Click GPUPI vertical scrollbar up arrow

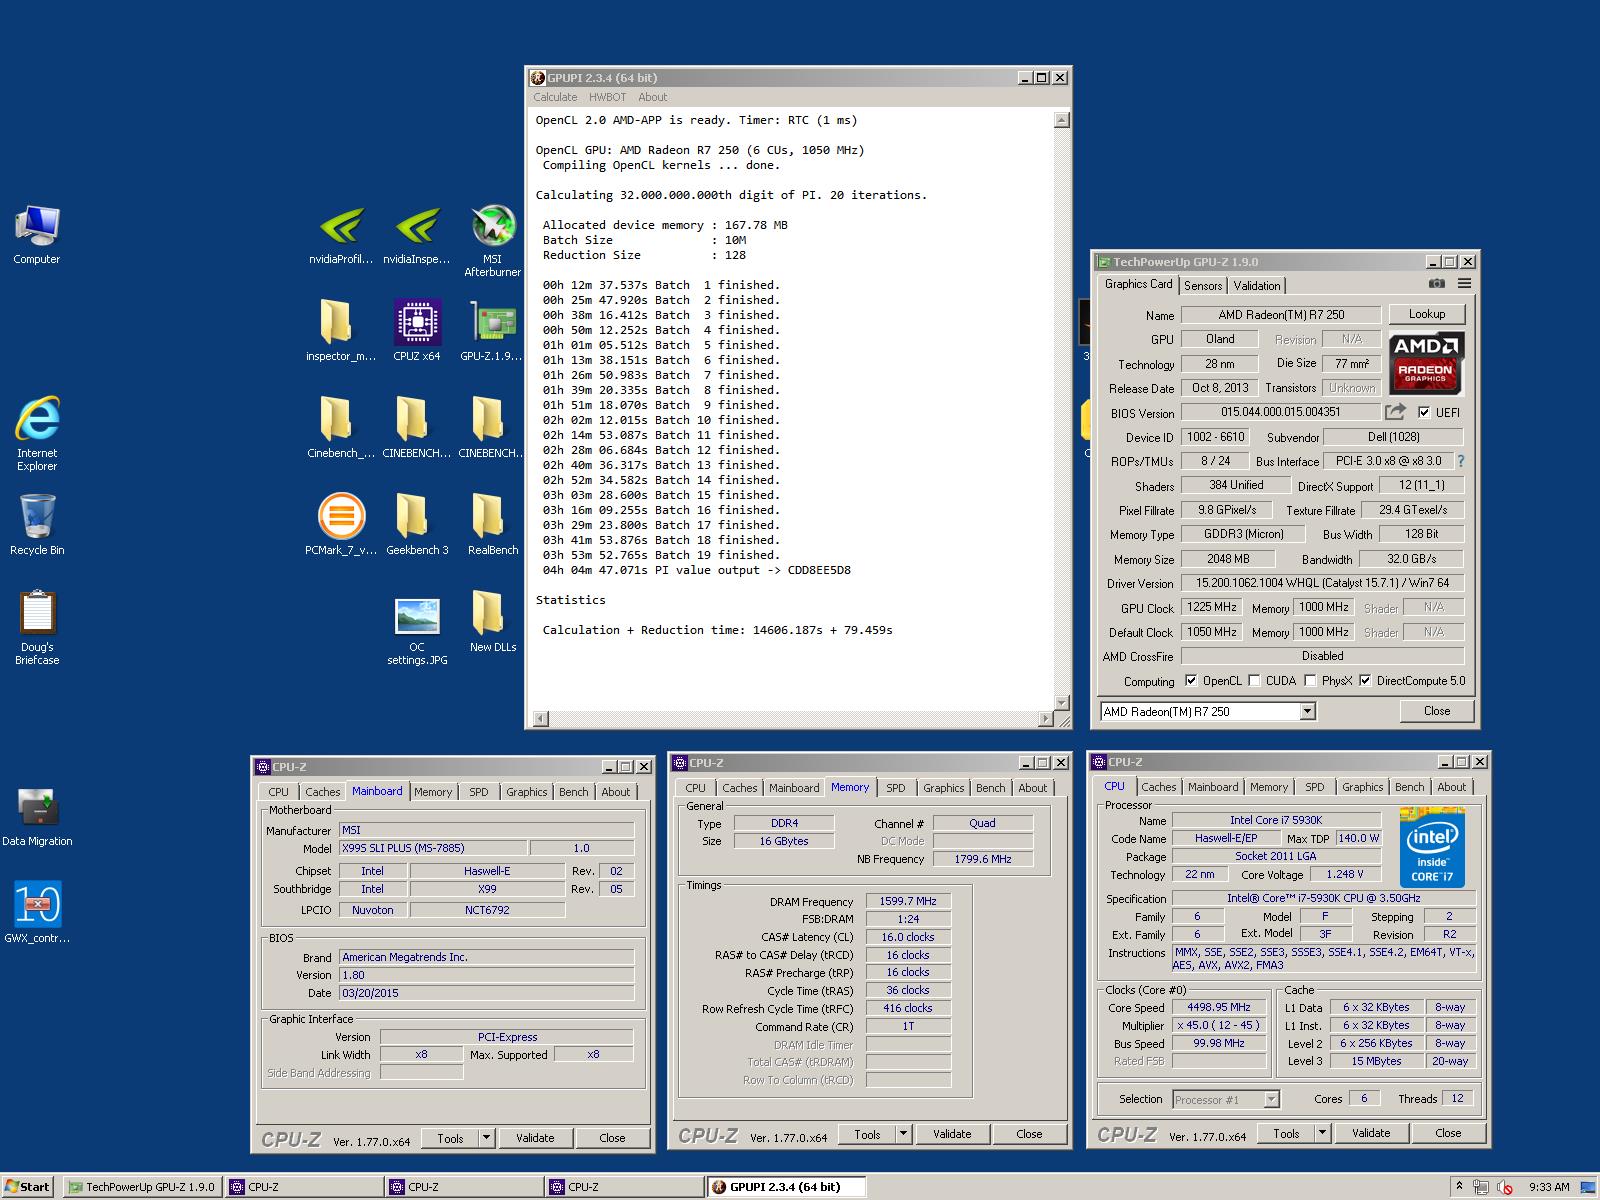point(1062,120)
